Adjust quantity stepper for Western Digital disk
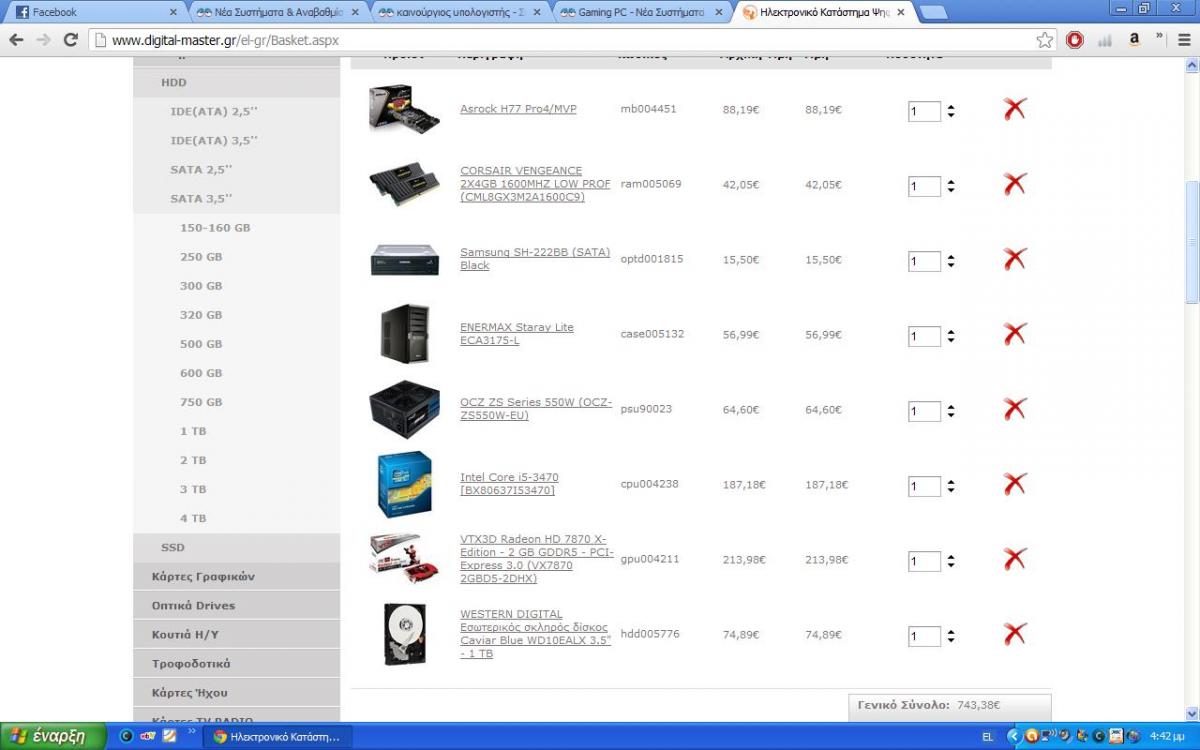 pyautogui.click(x=950, y=636)
